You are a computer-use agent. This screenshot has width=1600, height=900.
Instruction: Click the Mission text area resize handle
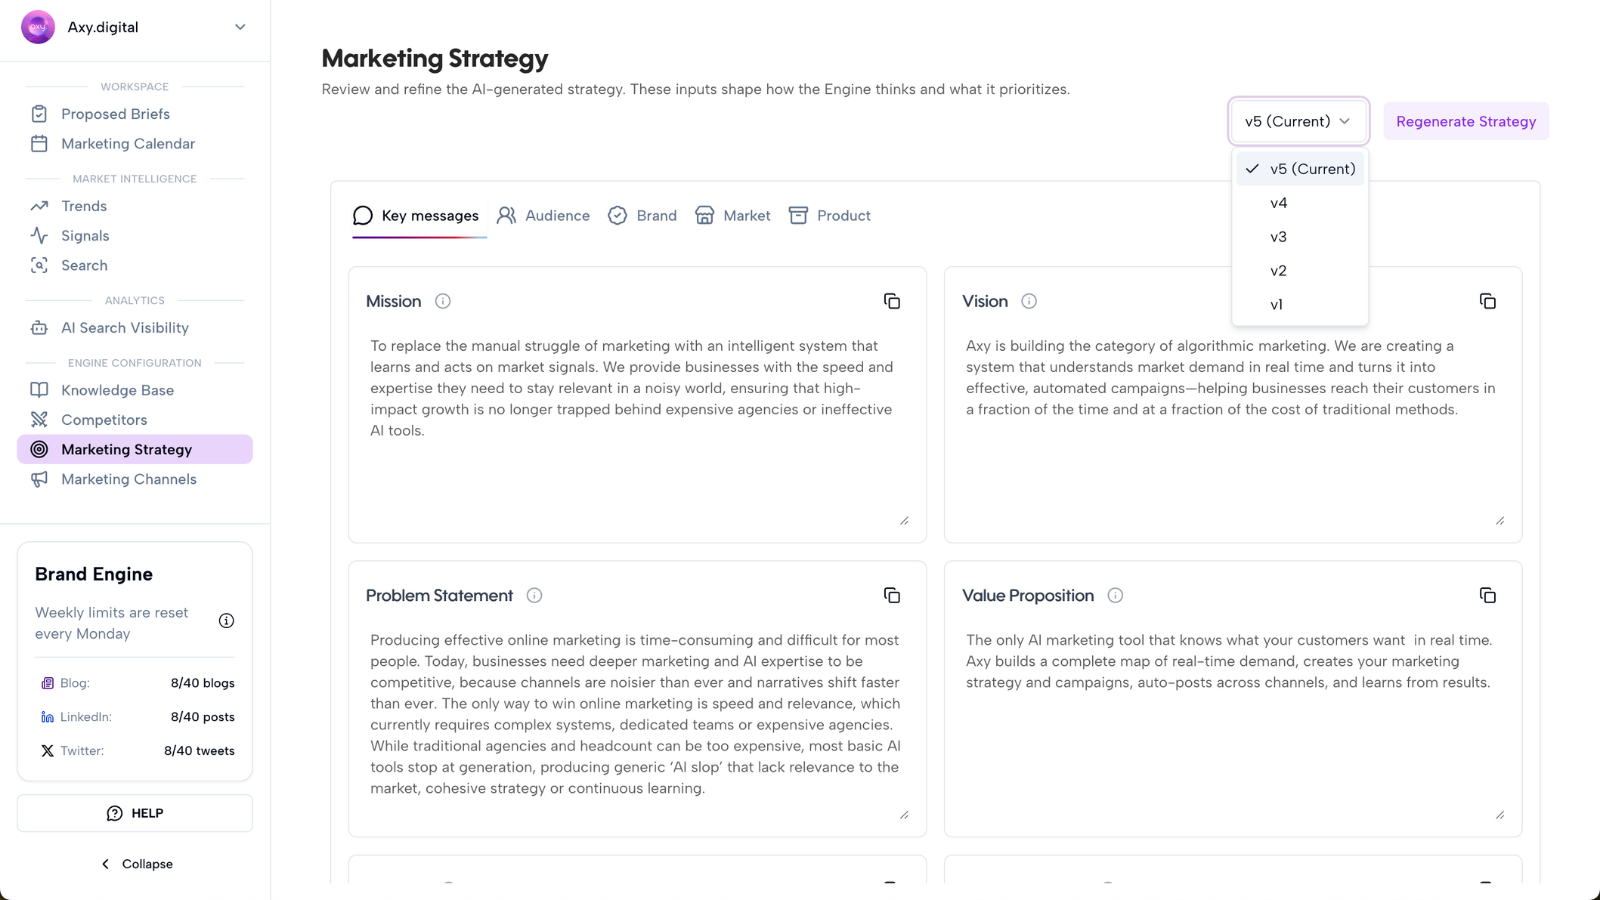pos(904,520)
